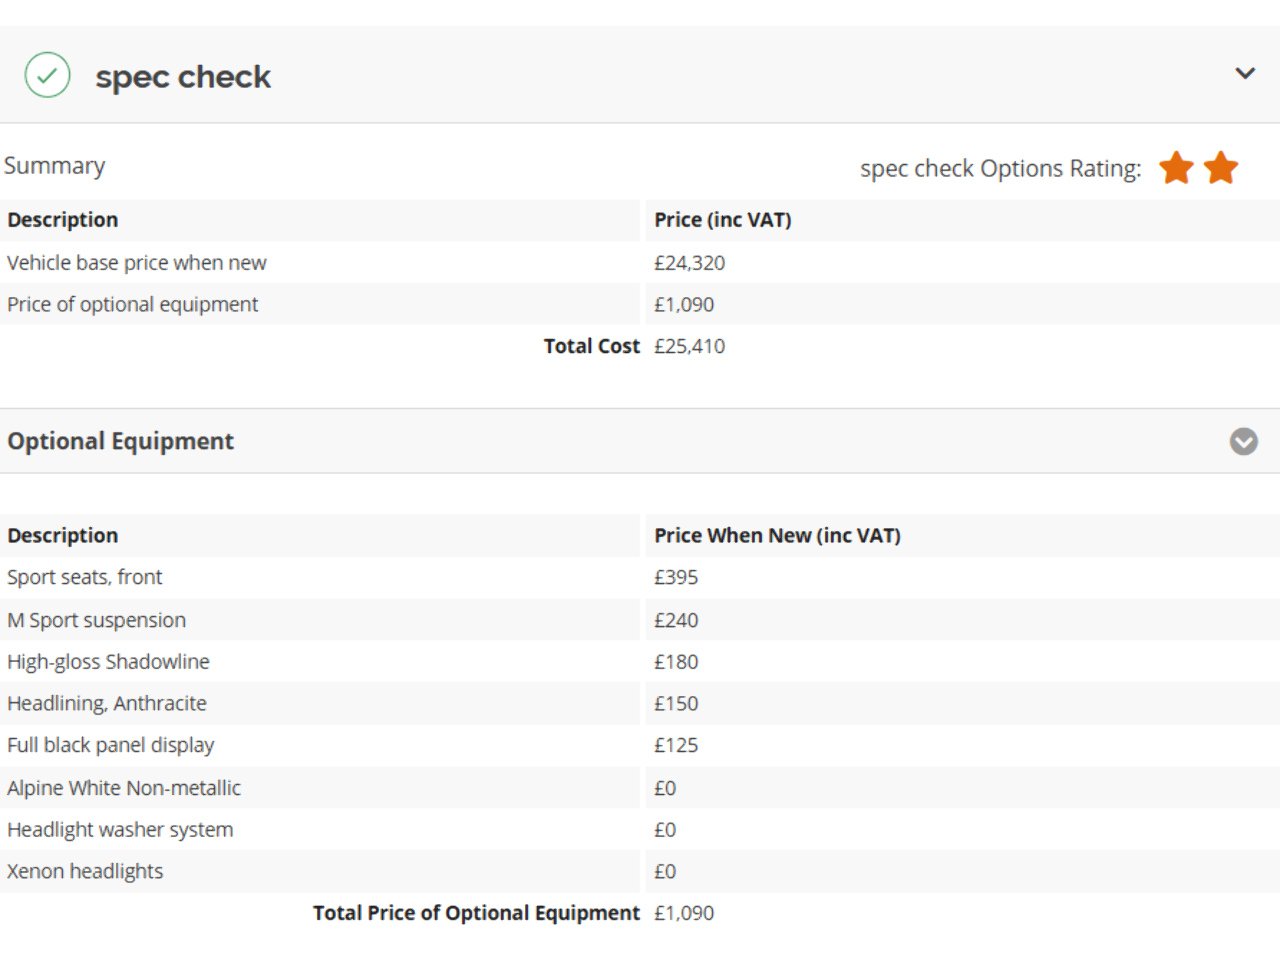This screenshot has width=1280, height=960.
Task: Select Price of optional equipment row
Action: [133, 305]
